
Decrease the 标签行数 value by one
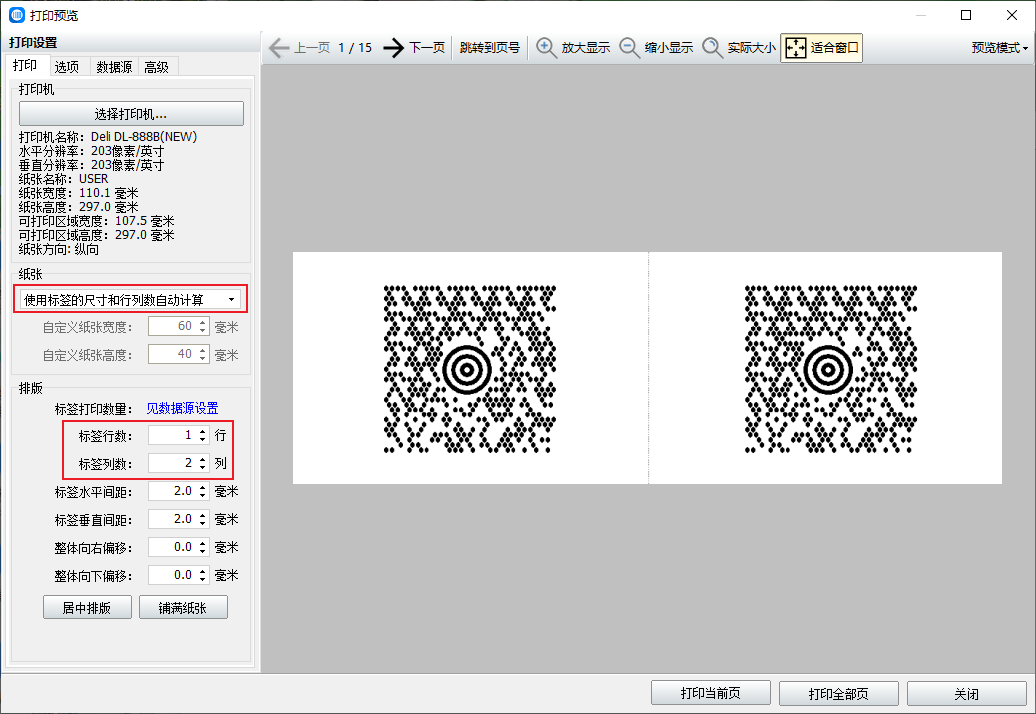(203, 439)
